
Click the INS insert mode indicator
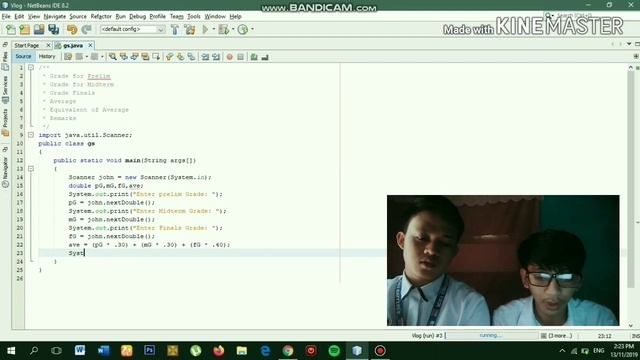636,336
